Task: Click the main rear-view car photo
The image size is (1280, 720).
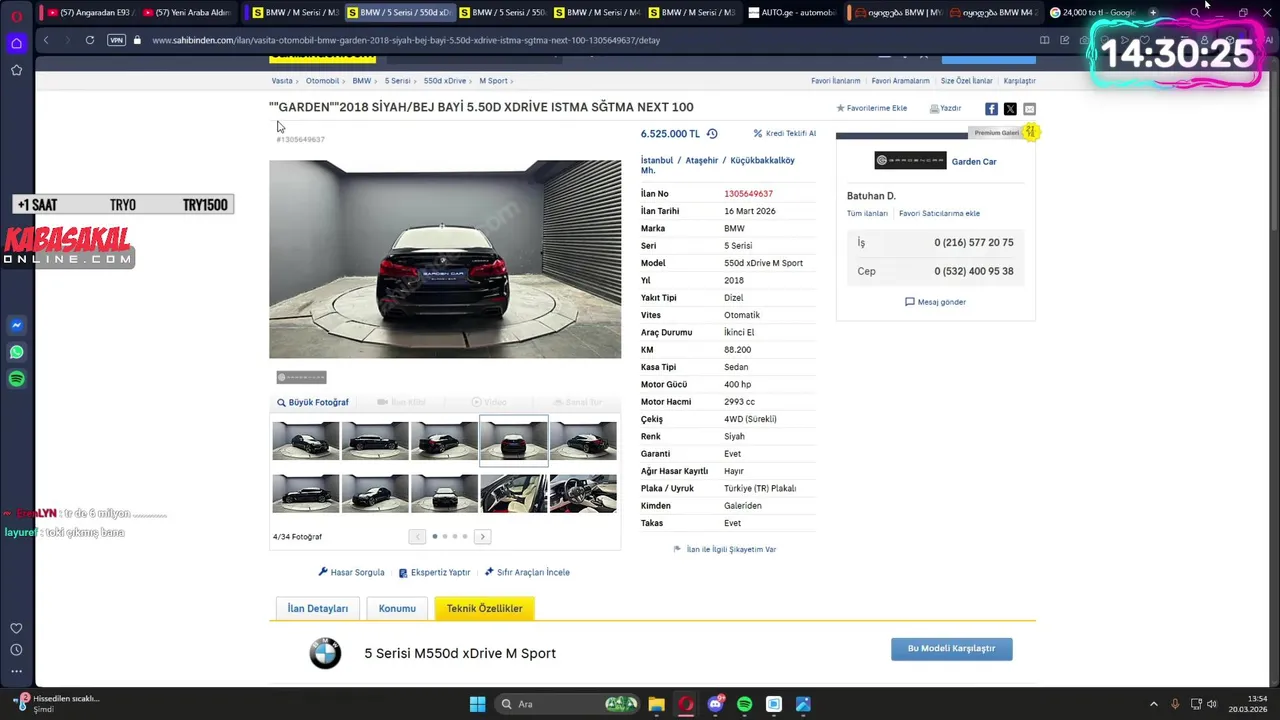Action: (x=445, y=259)
